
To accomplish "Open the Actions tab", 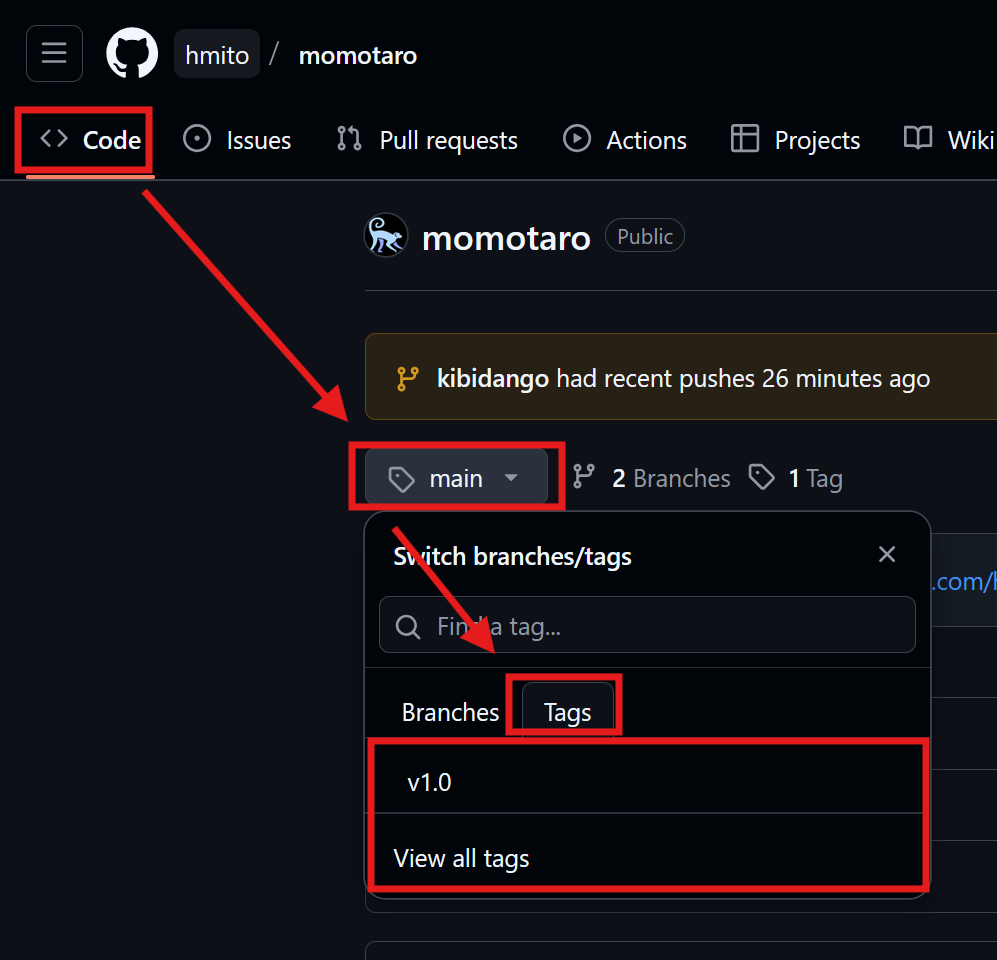I will (x=624, y=140).
